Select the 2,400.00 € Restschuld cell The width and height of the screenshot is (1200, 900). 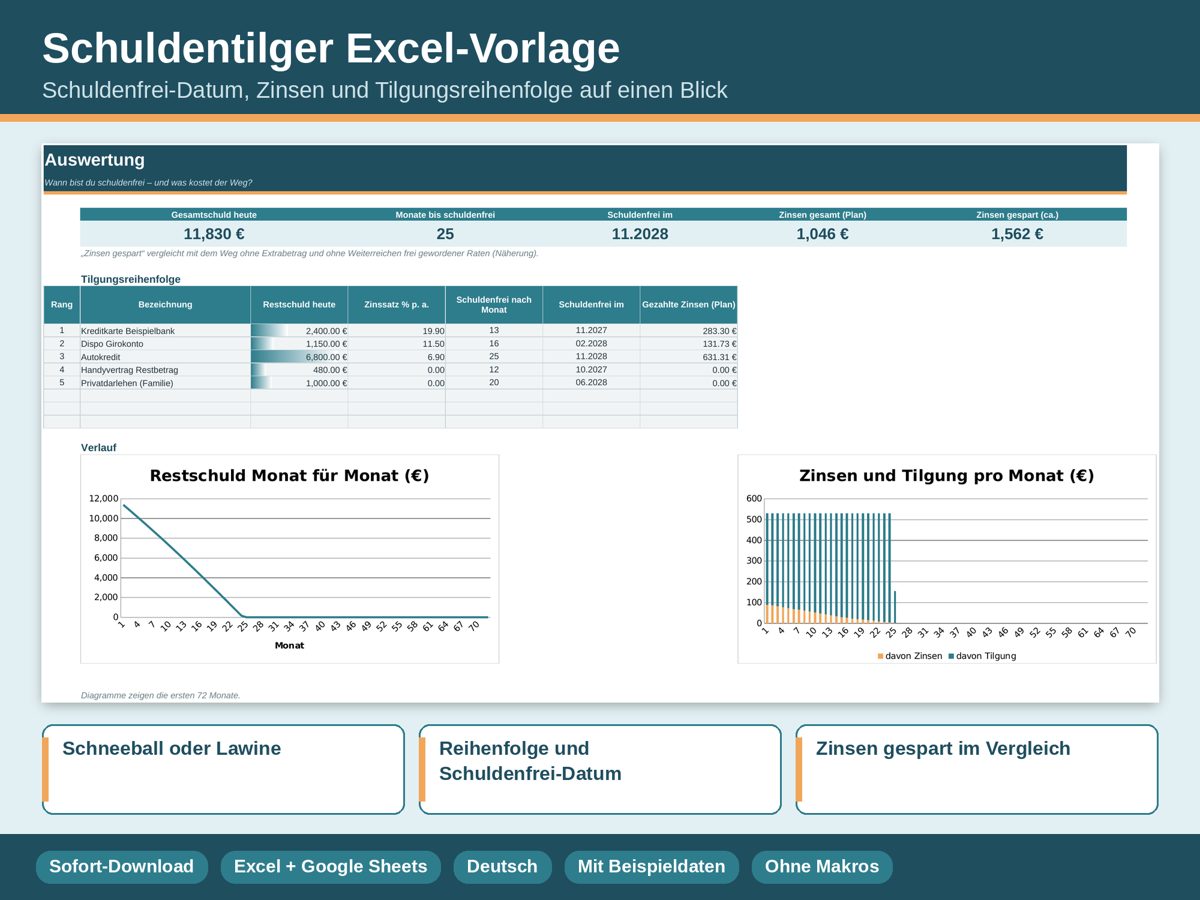(299, 331)
